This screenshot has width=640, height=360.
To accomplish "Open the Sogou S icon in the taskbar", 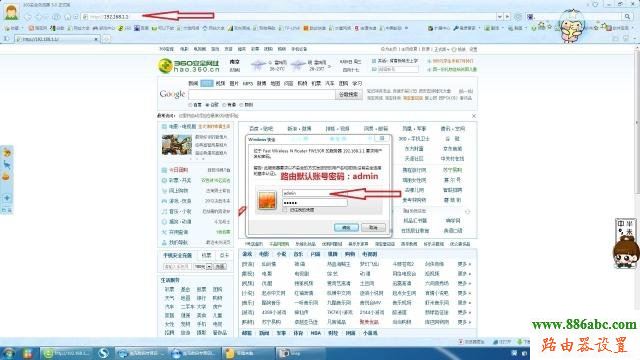I will 103,353.
